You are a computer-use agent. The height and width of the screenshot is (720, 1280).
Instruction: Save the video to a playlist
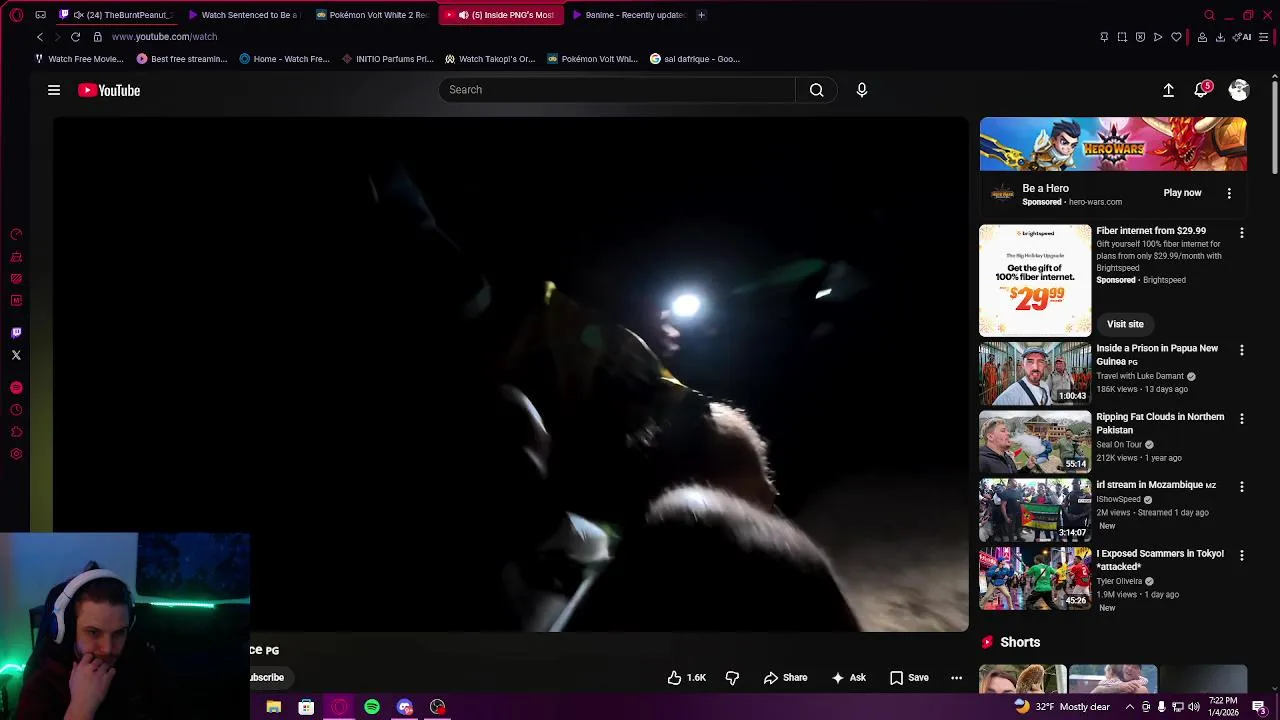tap(909, 678)
